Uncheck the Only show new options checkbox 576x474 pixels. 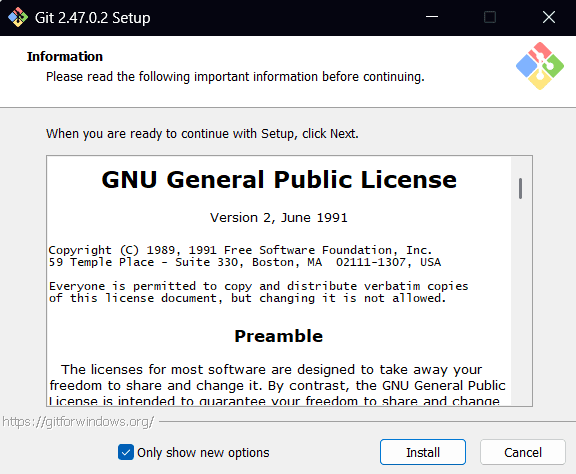pos(126,452)
